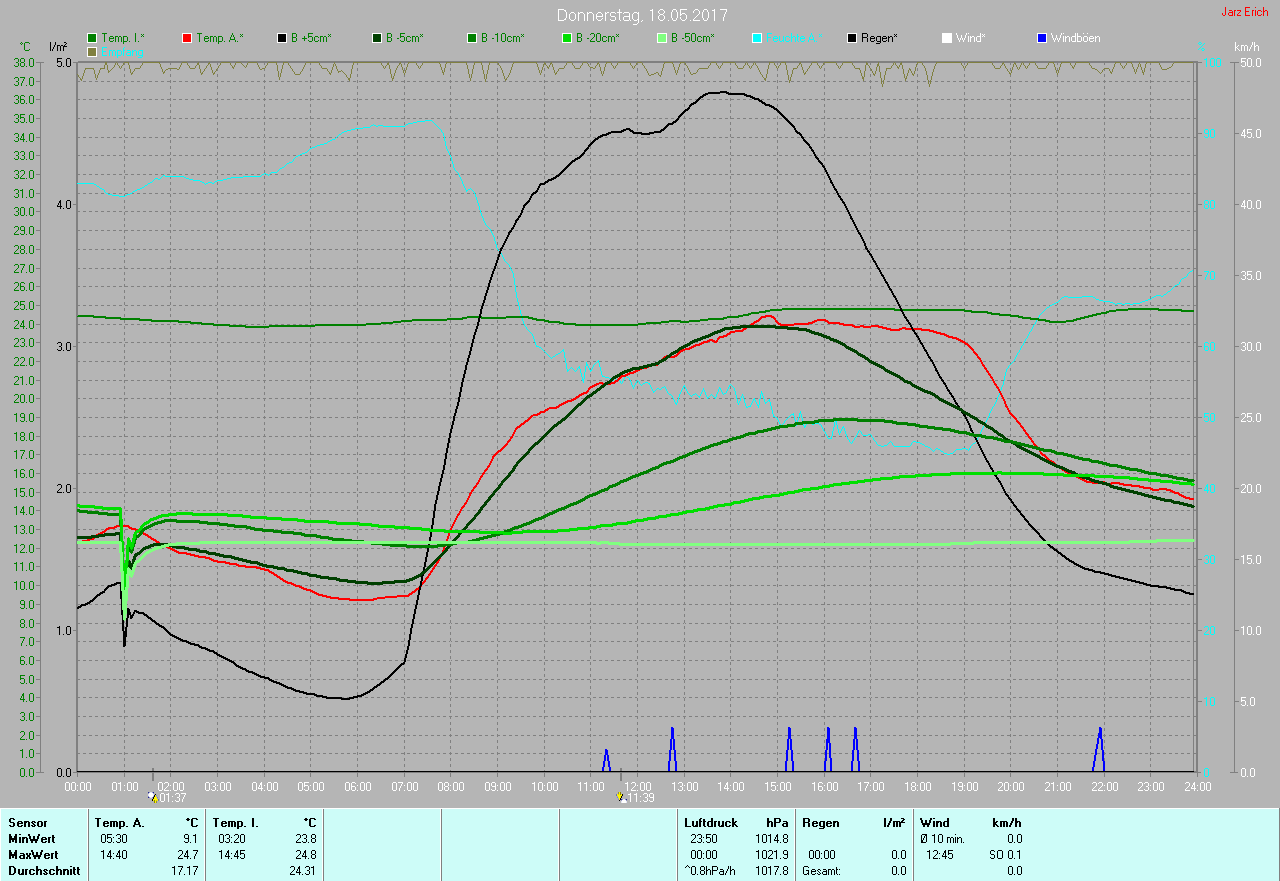Click the Luftdruck header in statistics table

click(x=710, y=822)
